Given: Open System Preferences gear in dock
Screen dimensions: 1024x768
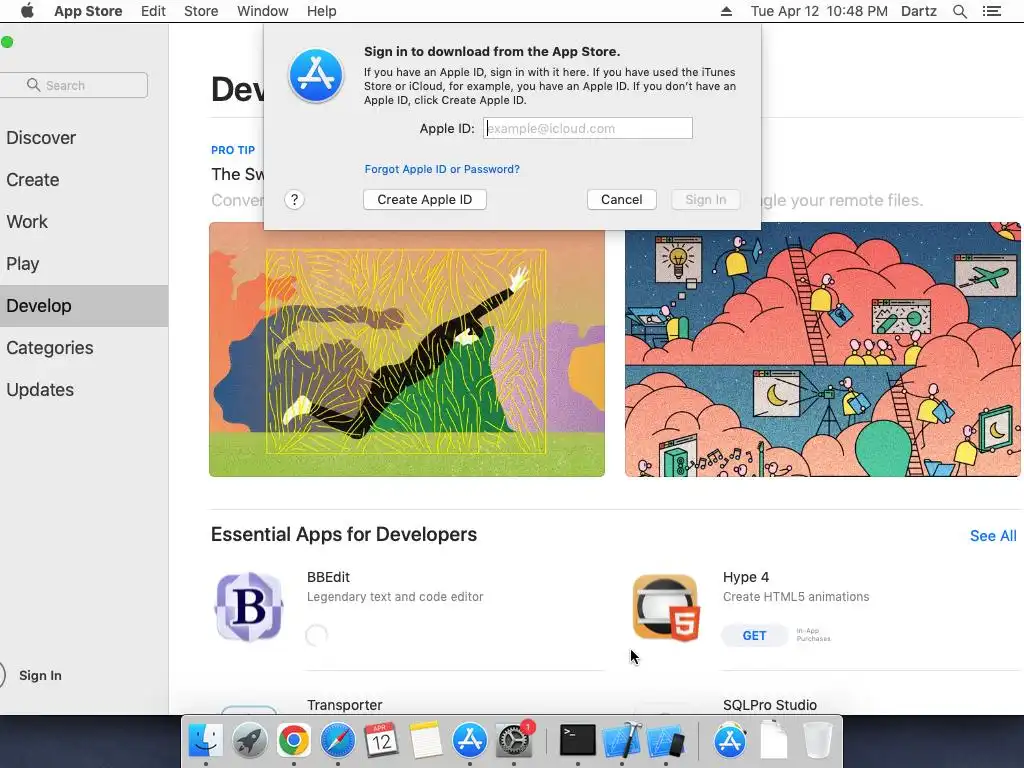Looking at the screenshot, I should pos(514,741).
